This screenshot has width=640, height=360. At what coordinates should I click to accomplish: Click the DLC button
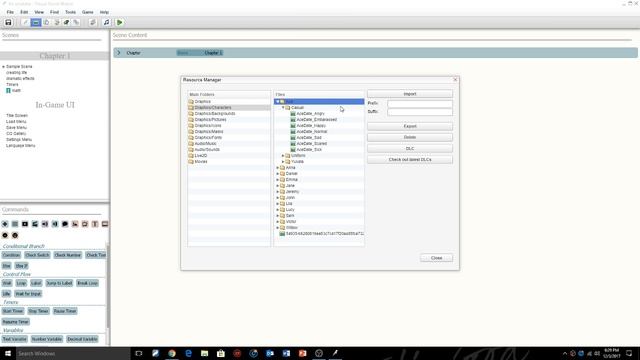pos(410,149)
